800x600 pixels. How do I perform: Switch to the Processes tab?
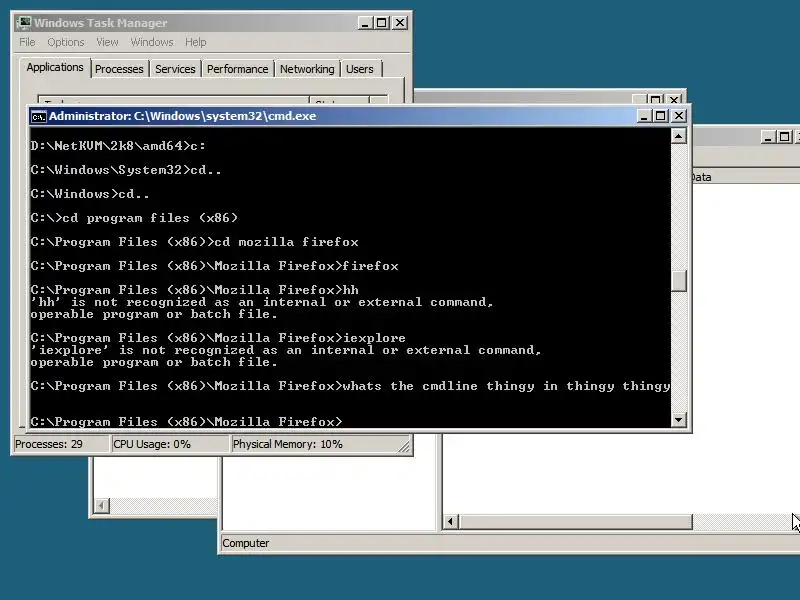119,69
